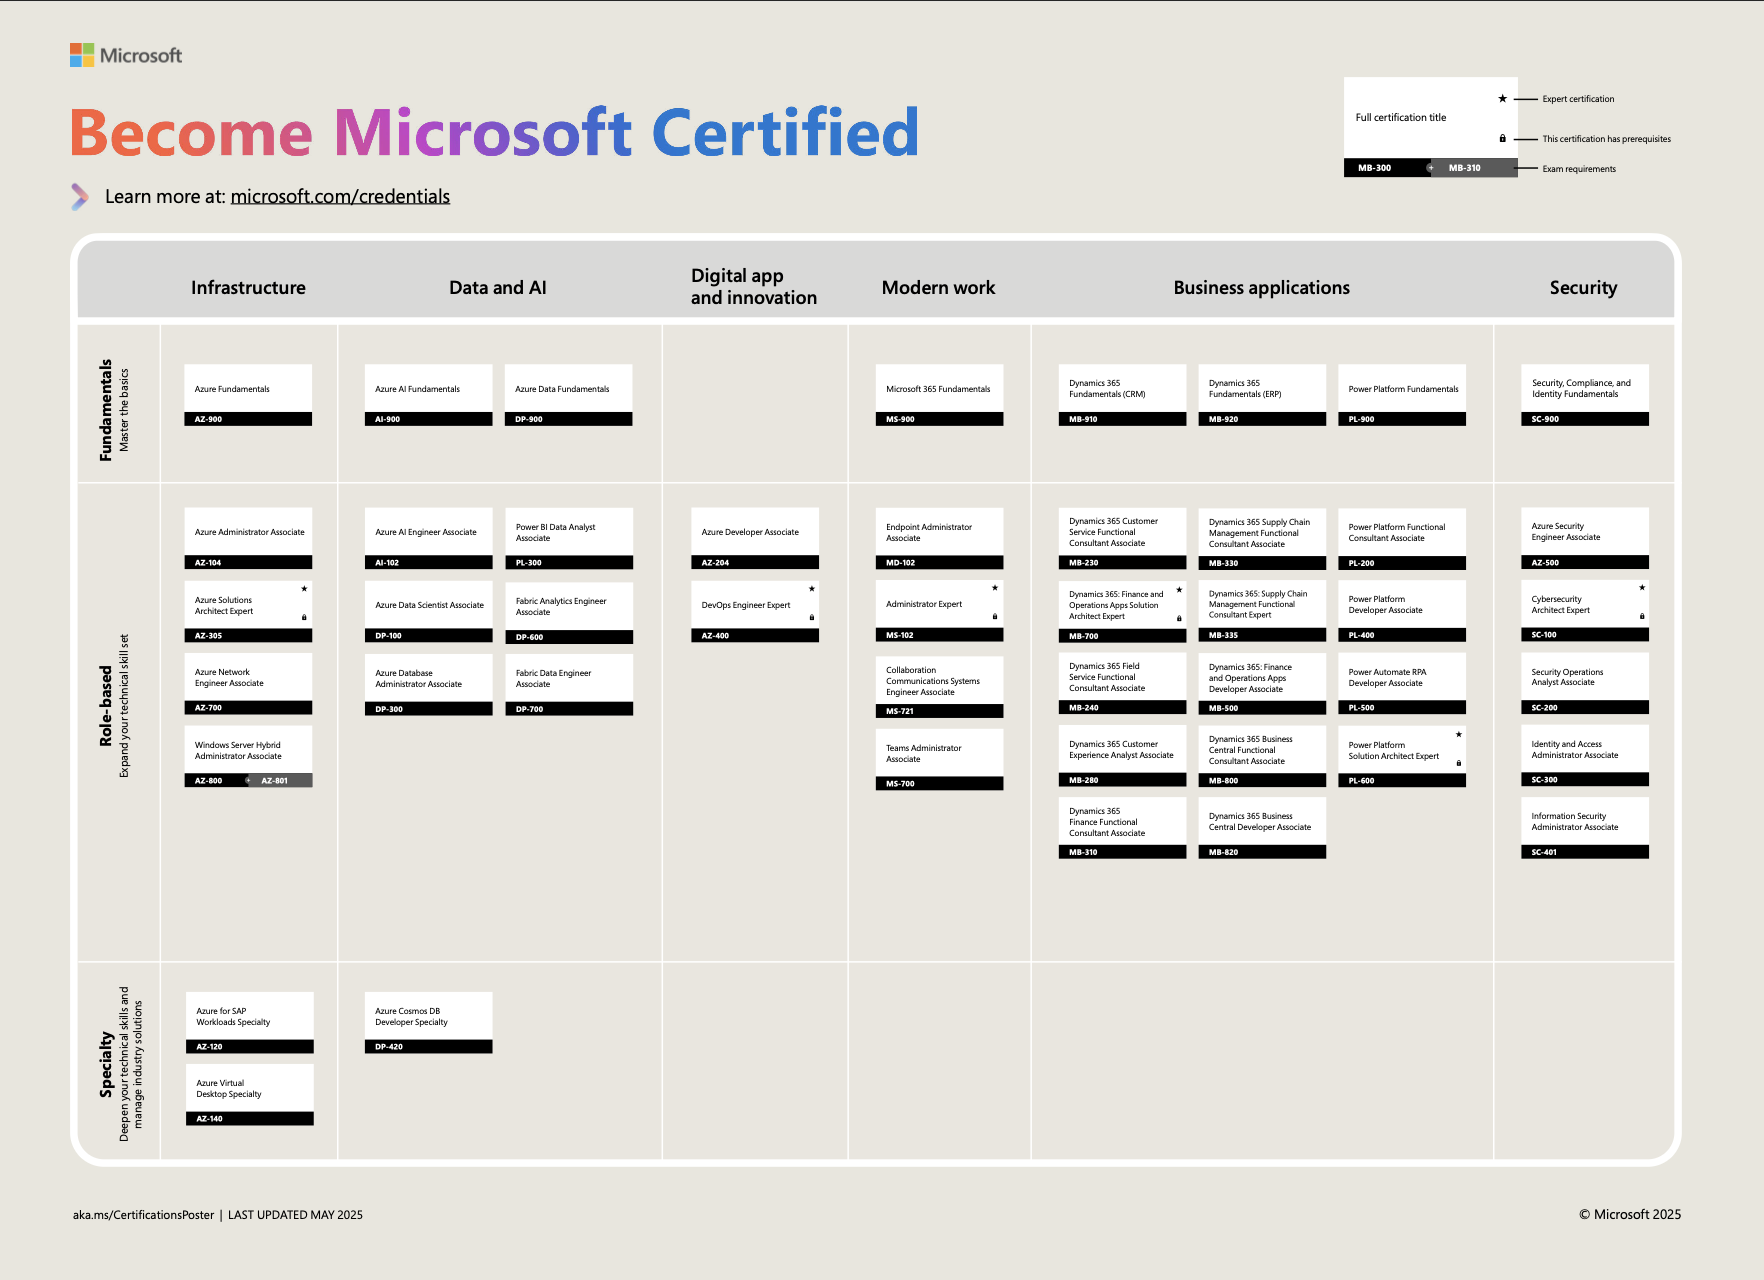The height and width of the screenshot is (1280, 1764).
Task: Open the Azure Security Engineer Associate card
Action: 1585,538
